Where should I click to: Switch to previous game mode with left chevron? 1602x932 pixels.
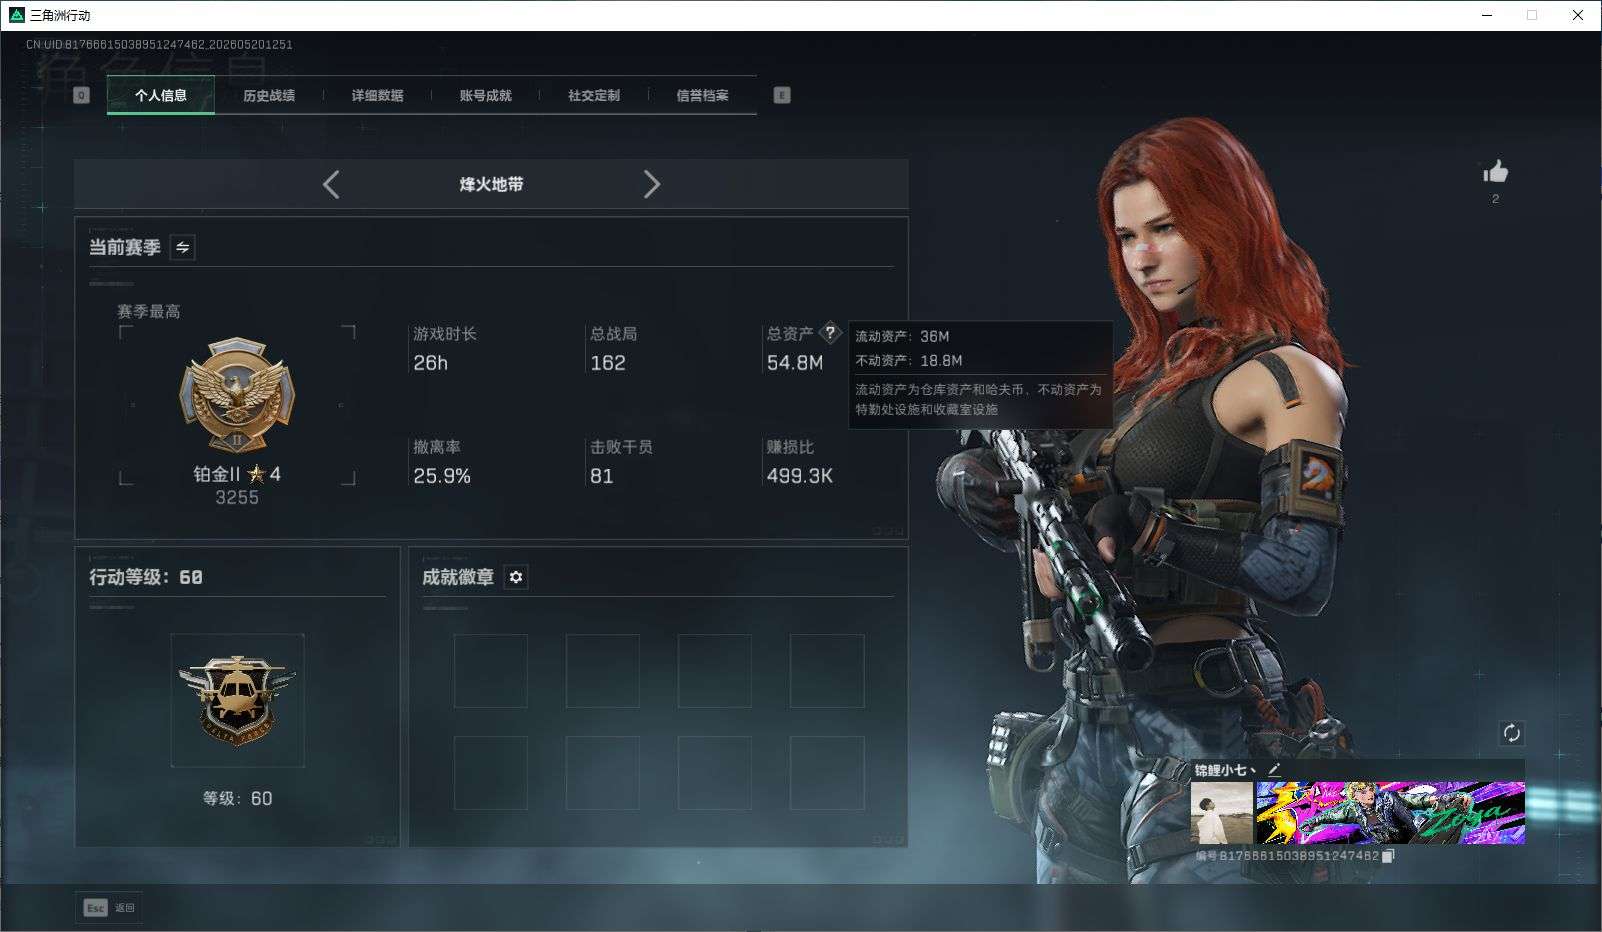(331, 184)
